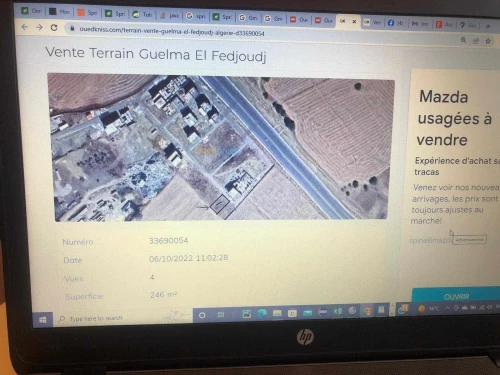
Task: Click the spinellimazda advertiser link
Action: click(430, 240)
